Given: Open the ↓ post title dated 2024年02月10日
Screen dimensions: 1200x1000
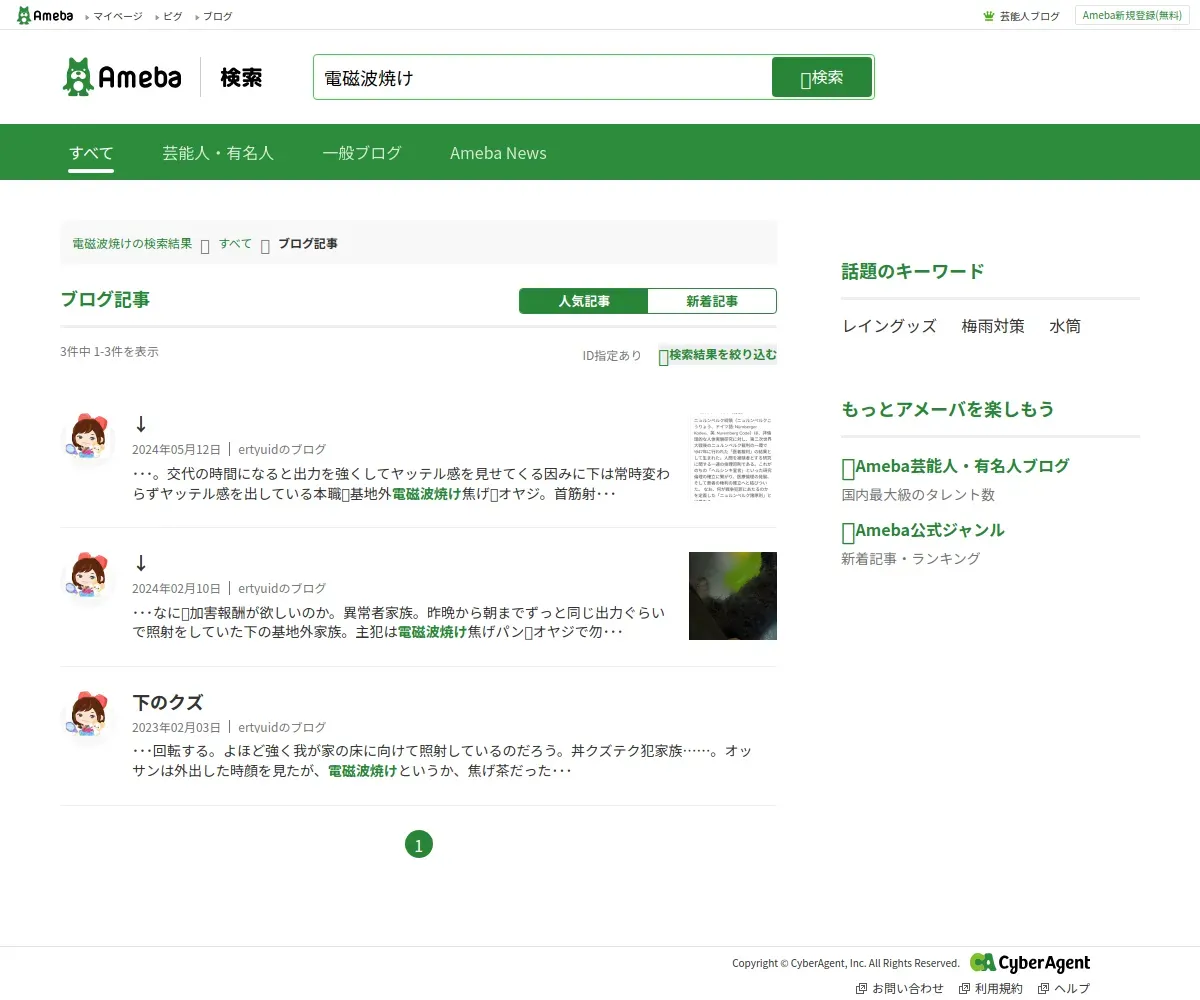Looking at the screenshot, I should [141, 563].
